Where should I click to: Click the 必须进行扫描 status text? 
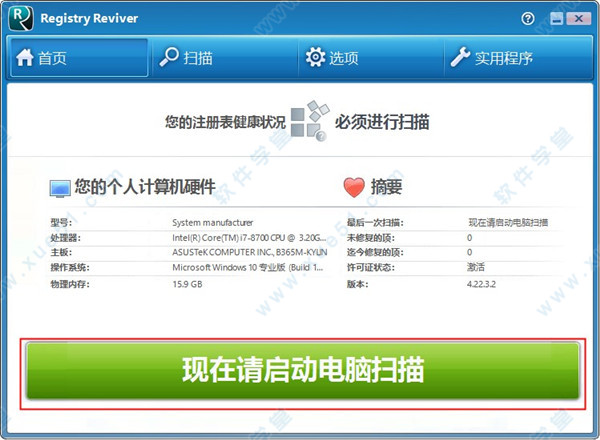click(382, 122)
